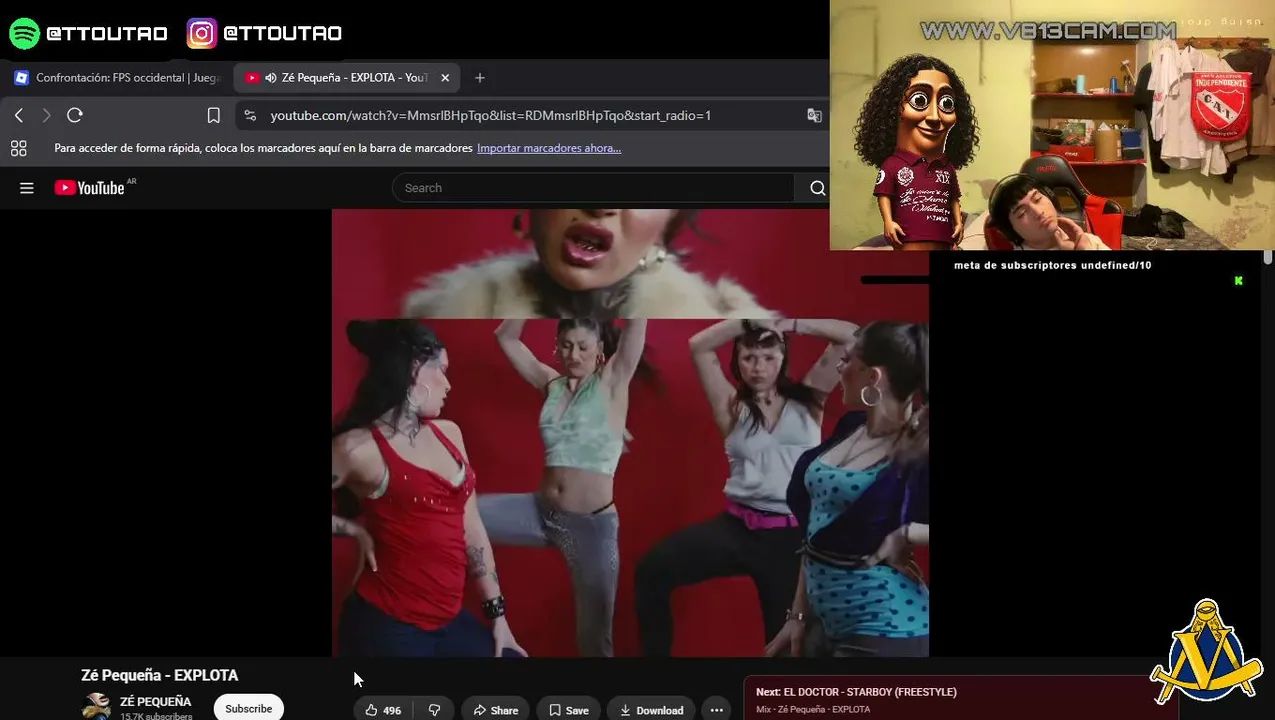The width and height of the screenshot is (1275, 720).
Task: Select the Zé Pequeña - EXPLOTA tab
Action: pyautogui.click(x=347, y=78)
